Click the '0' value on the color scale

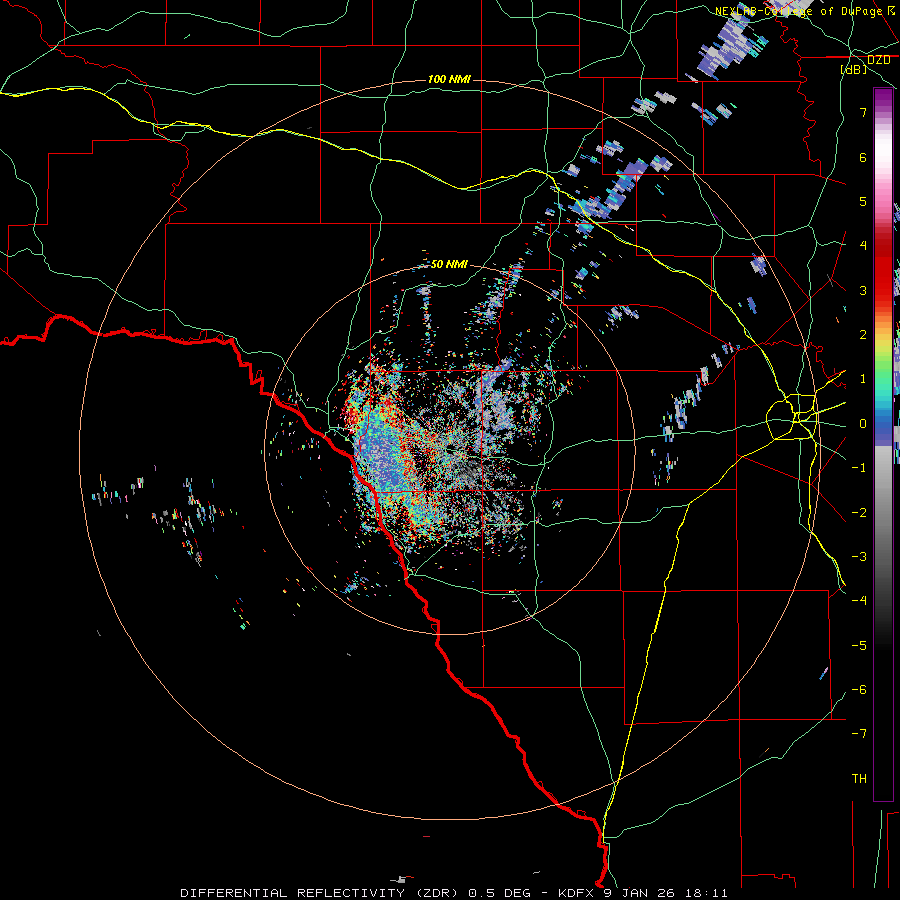[x=863, y=424]
